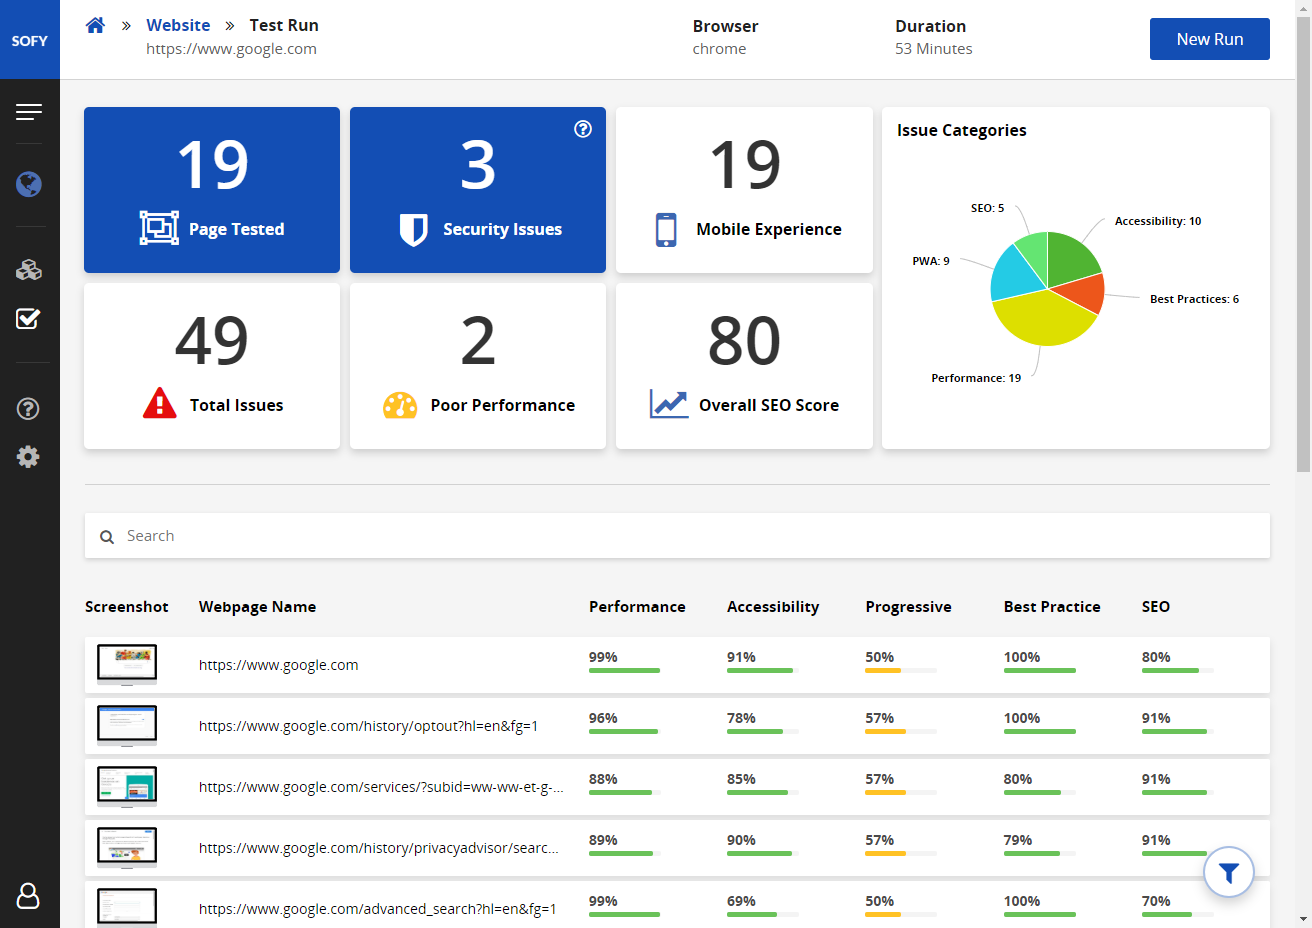Sort by the SEO column header

click(x=1156, y=607)
